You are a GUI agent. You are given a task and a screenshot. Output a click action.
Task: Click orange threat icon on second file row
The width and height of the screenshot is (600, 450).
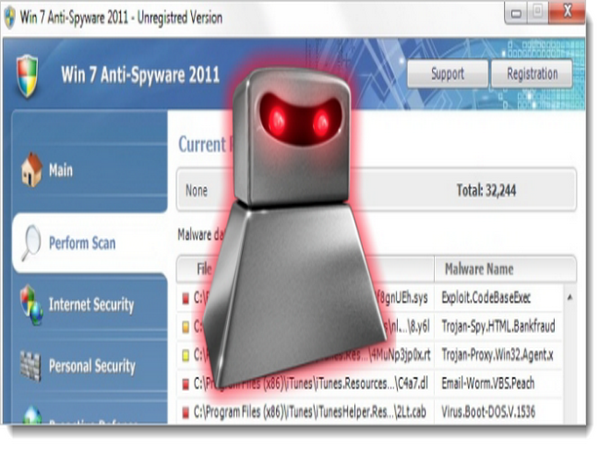(x=185, y=325)
